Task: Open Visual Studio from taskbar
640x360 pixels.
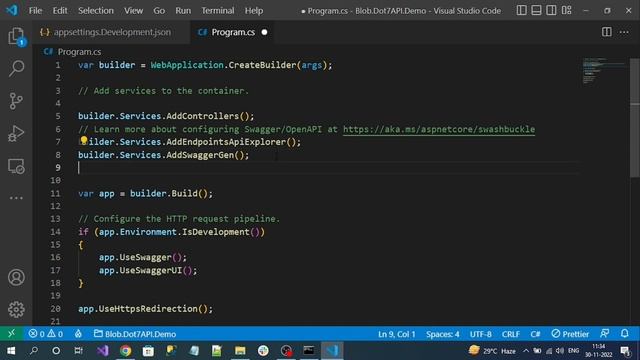Action: (x=102, y=351)
